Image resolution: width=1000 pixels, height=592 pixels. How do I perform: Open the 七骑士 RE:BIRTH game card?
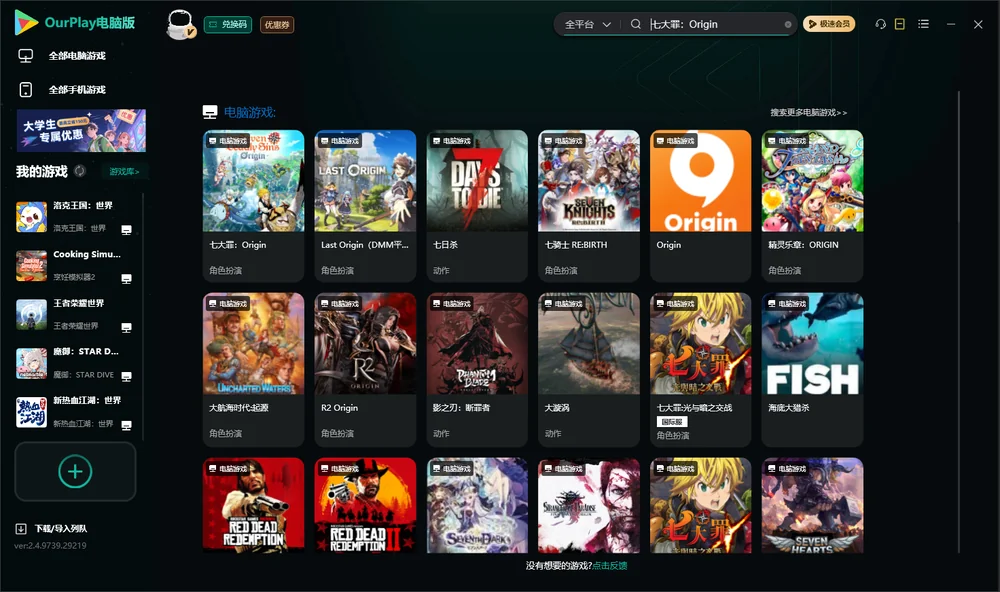[x=589, y=205]
